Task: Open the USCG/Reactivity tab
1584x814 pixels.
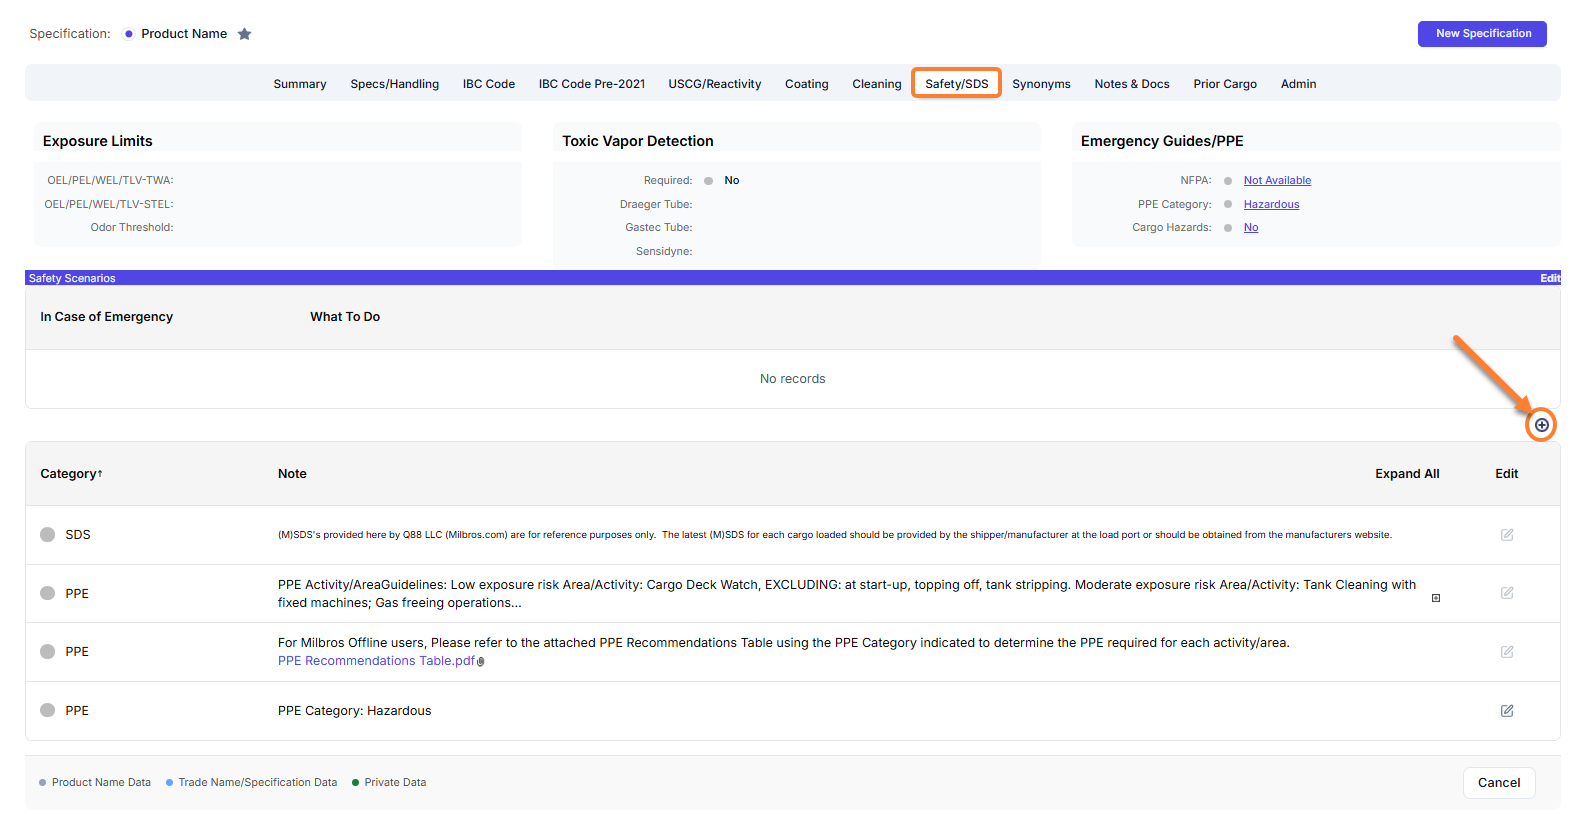Action: click(x=715, y=84)
